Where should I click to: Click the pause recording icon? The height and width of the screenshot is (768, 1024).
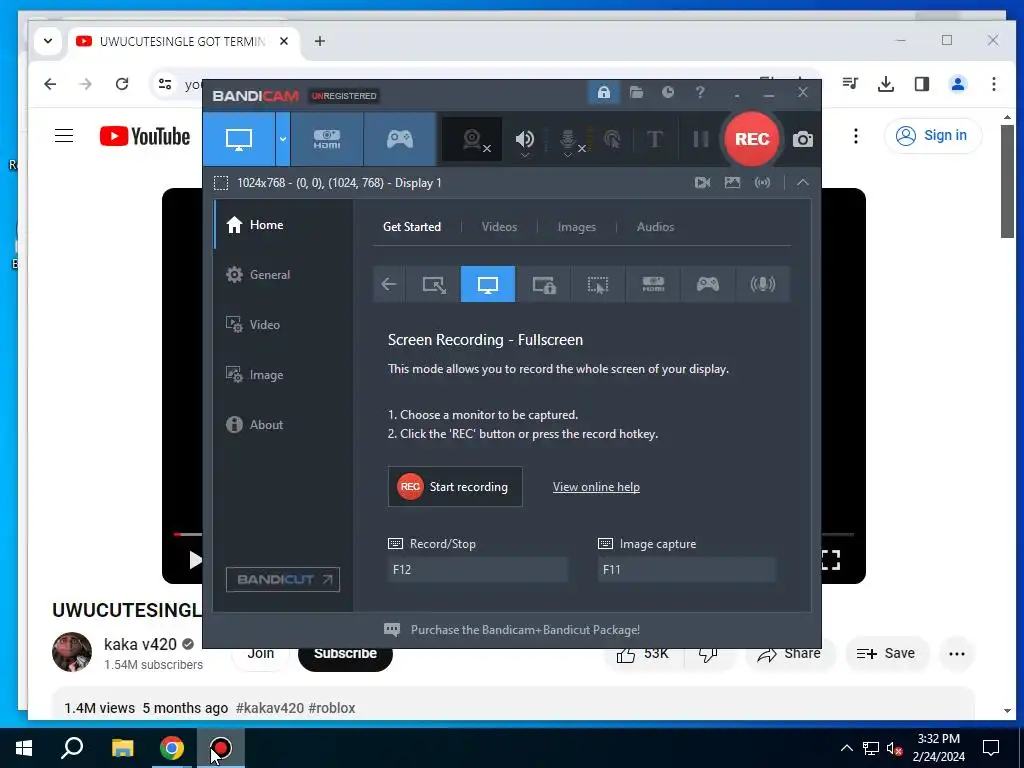tap(701, 139)
